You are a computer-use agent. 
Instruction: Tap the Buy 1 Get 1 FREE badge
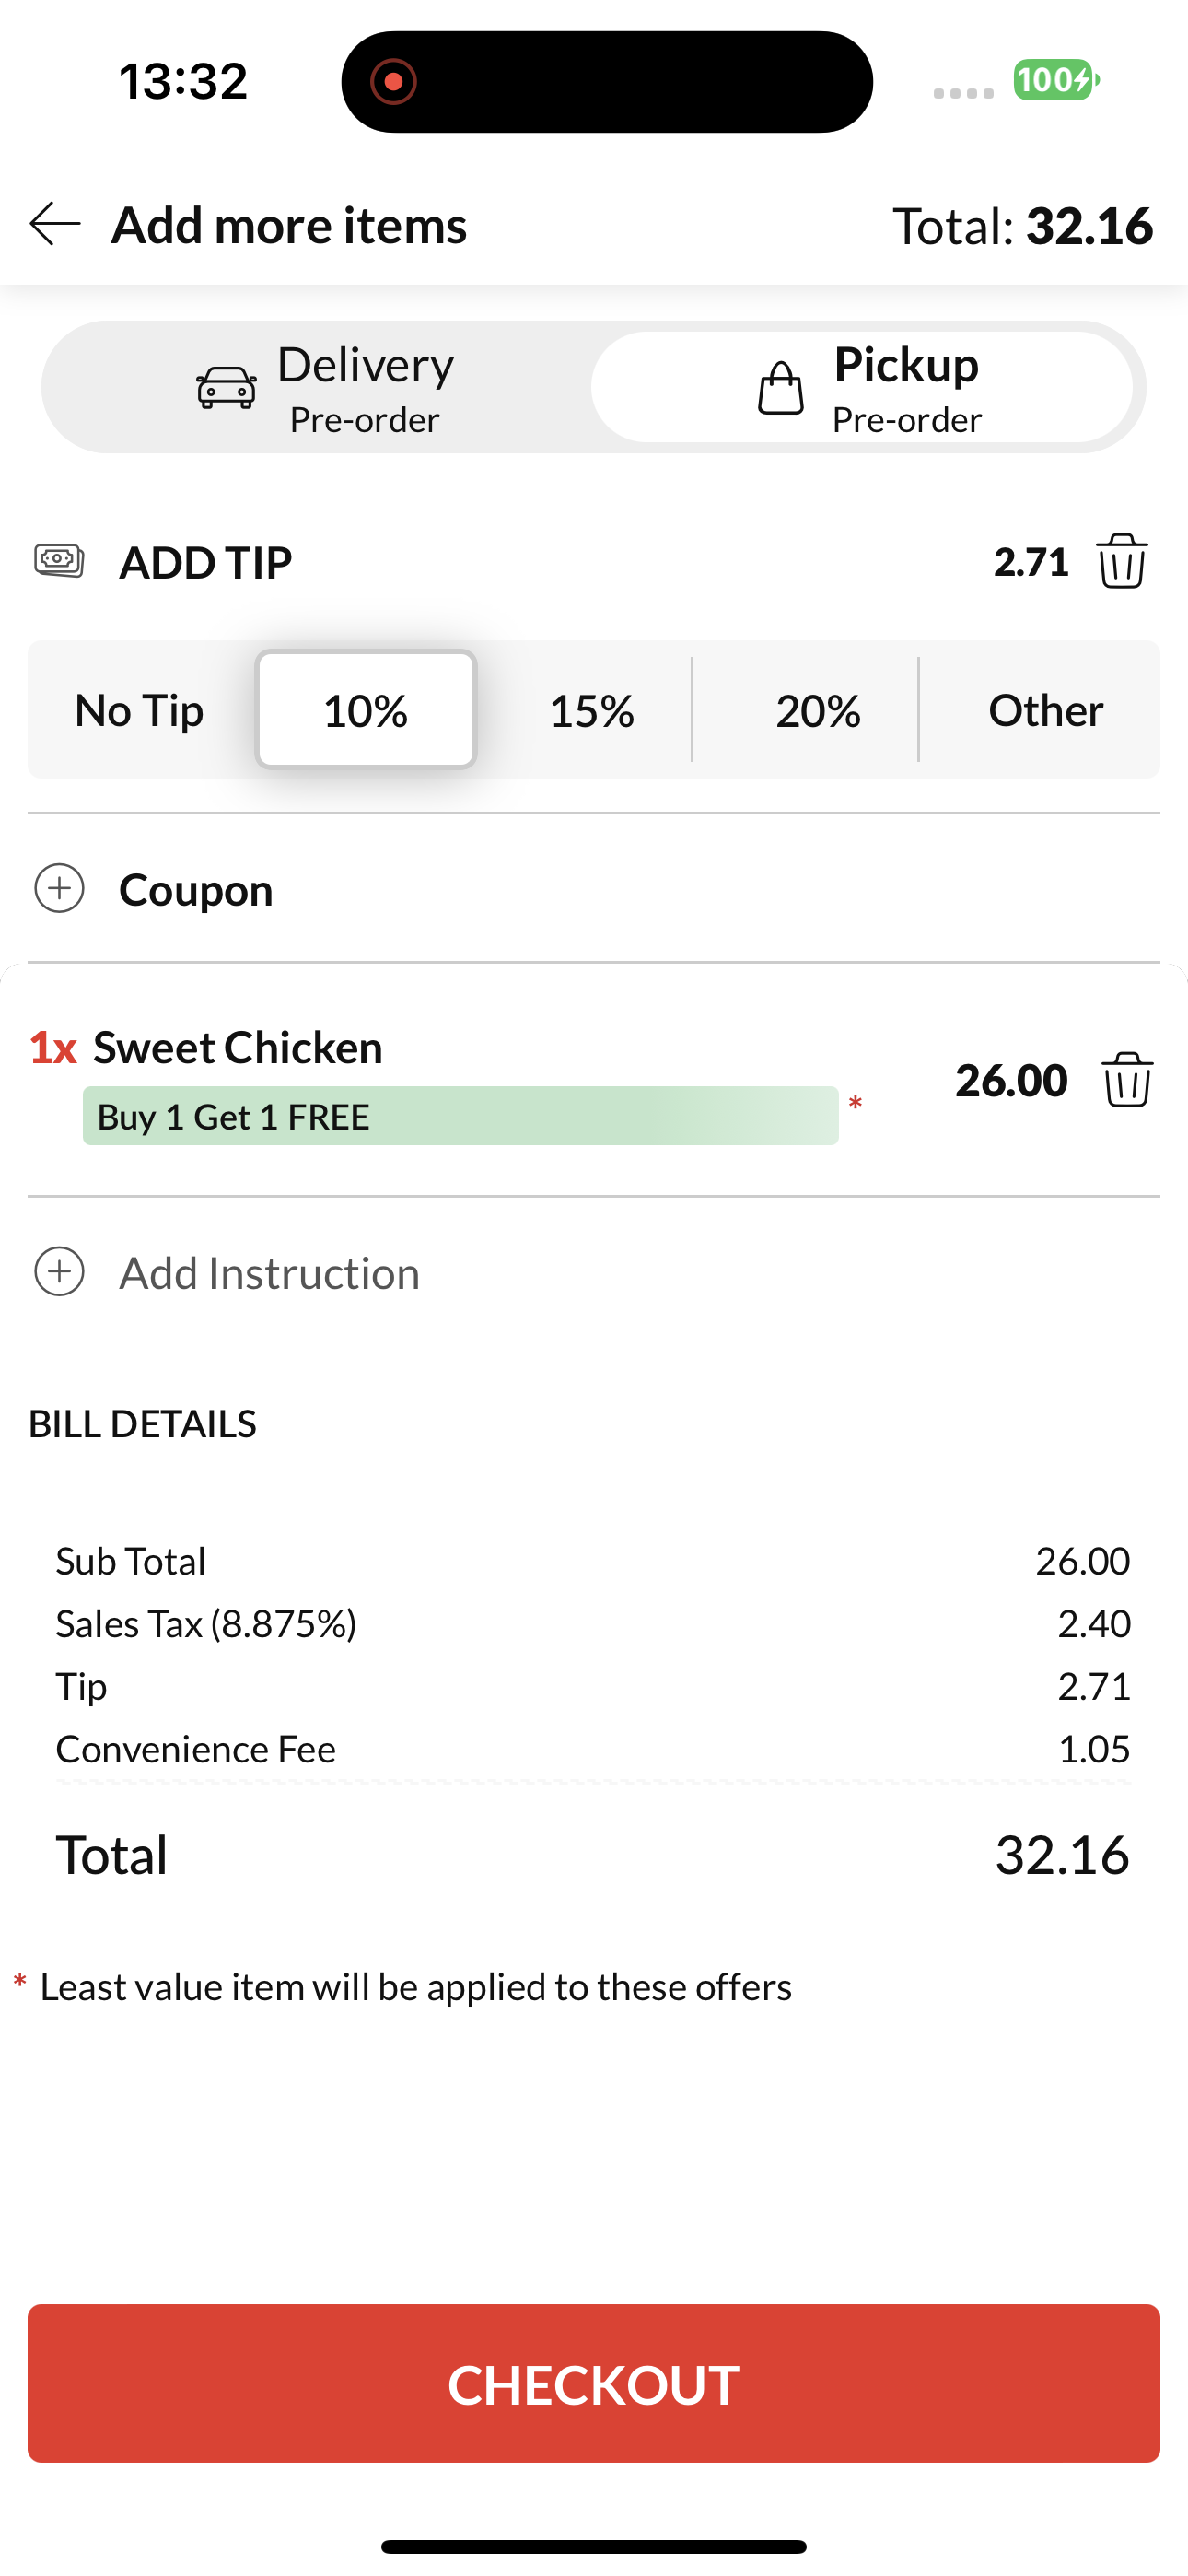(x=460, y=1116)
